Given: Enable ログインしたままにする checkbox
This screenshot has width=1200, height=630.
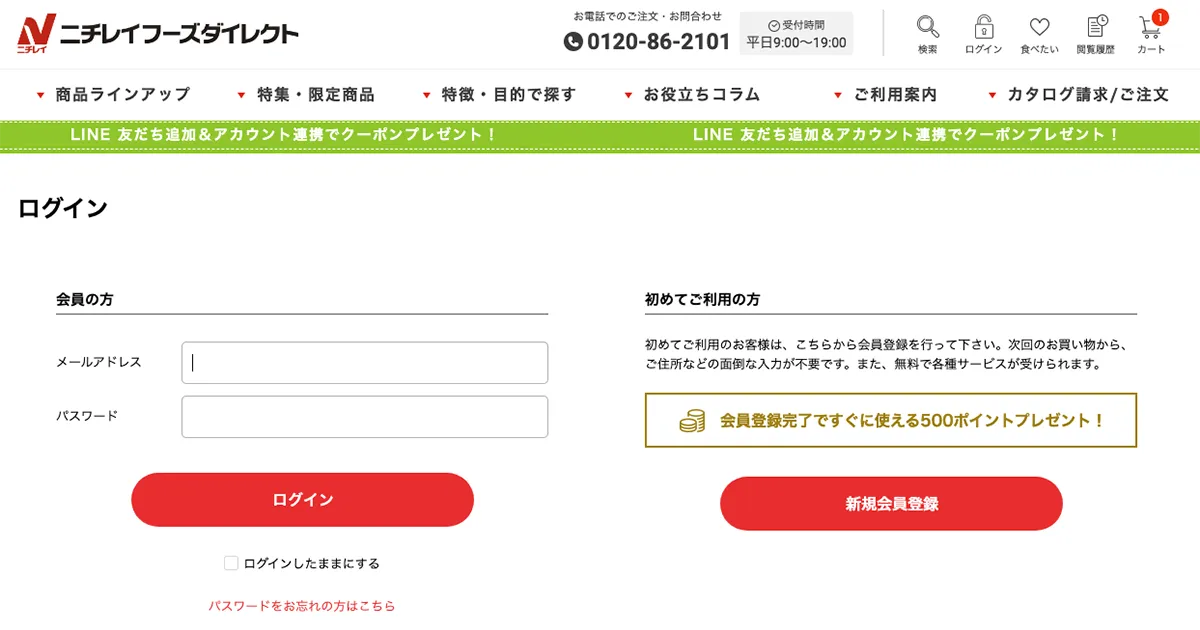Looking at the screenshot, I should point(230,562).
